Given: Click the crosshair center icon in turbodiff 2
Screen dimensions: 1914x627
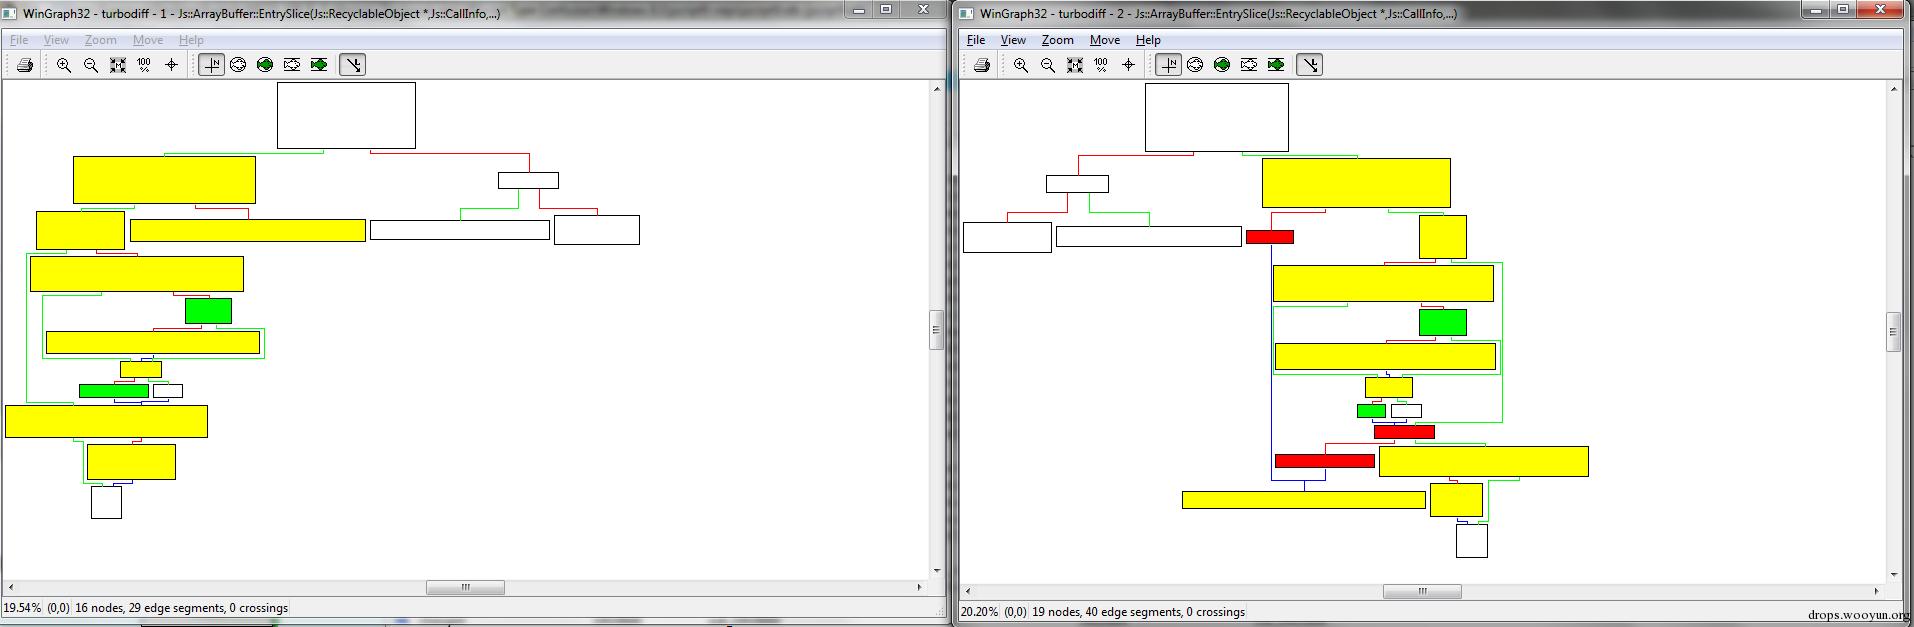Looking at the screenshot, I should tap(1128, 65).
